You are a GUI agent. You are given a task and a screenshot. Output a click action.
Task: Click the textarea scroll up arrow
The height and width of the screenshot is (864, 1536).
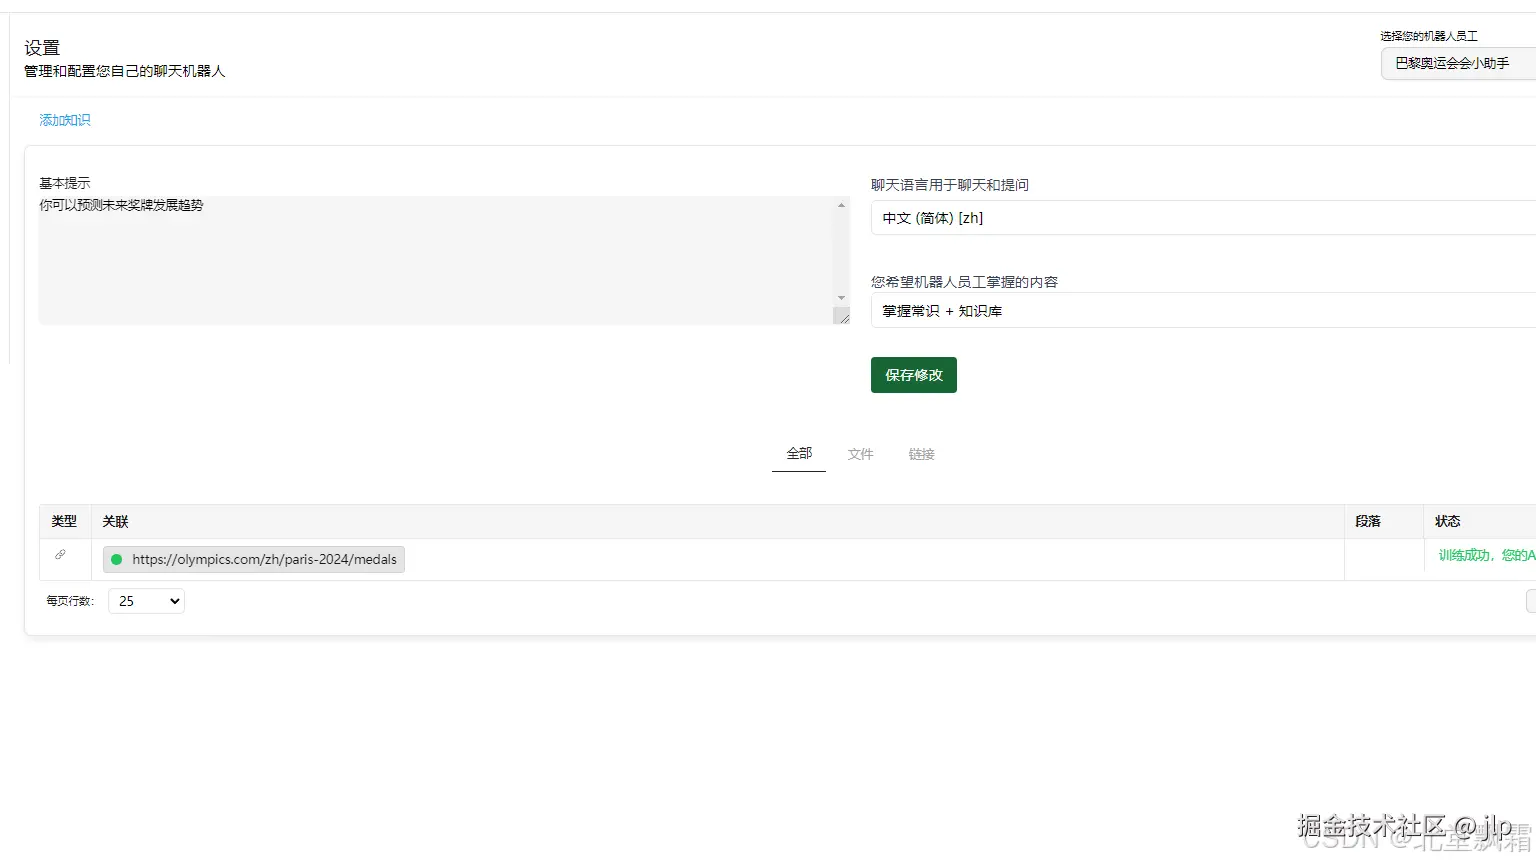click(841, 205)
